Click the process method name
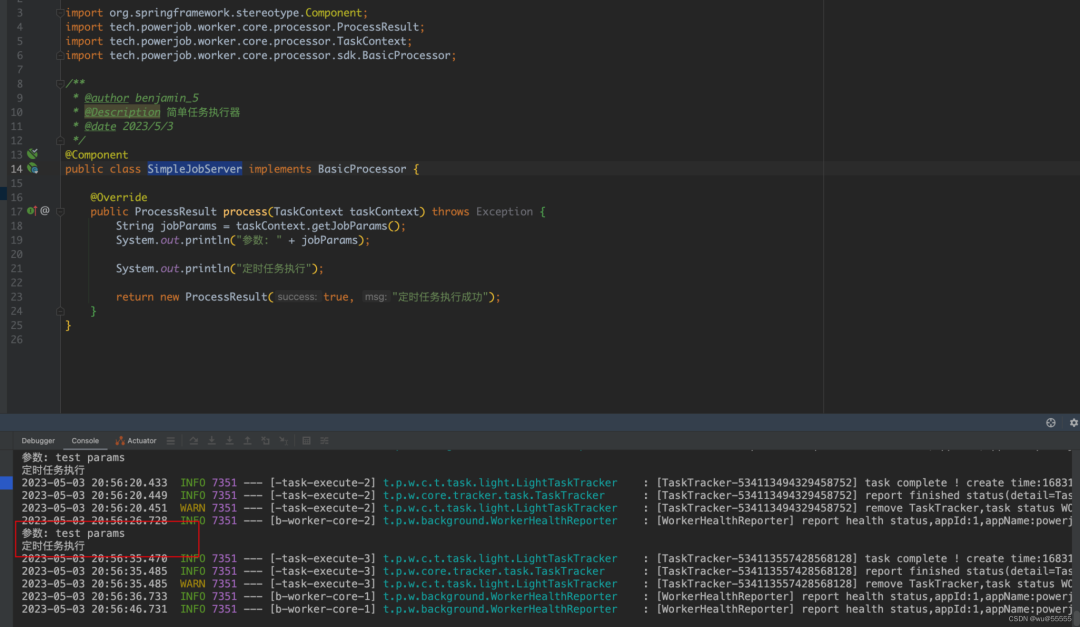This screenshot has height=627, width=1080. pos(245,212)
